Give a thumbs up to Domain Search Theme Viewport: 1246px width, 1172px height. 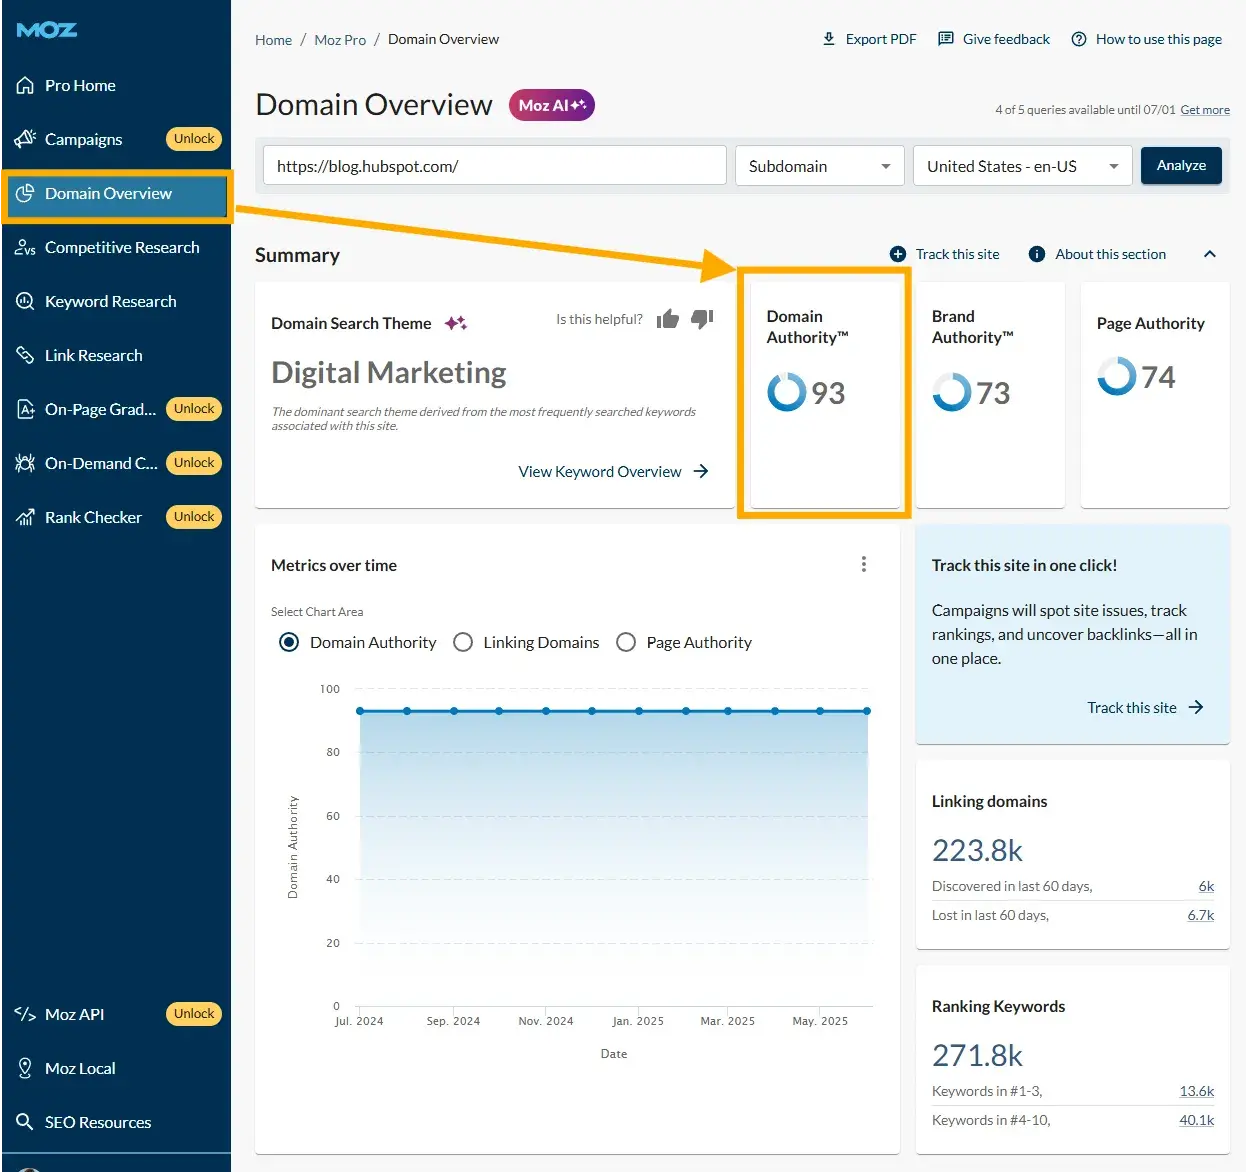(x=668, y=318)
